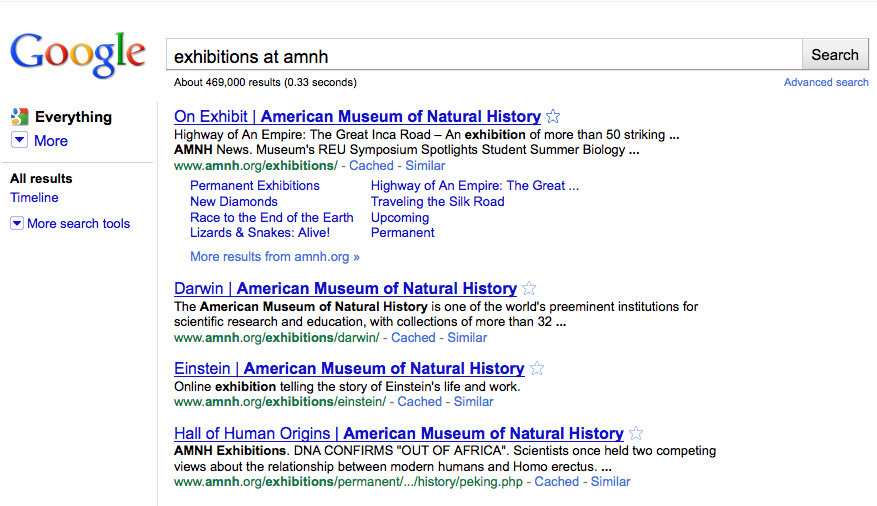This screenshot has height=506, width=877.
Task: Open Similar pages for Einstein result
Action: point(473,401)
